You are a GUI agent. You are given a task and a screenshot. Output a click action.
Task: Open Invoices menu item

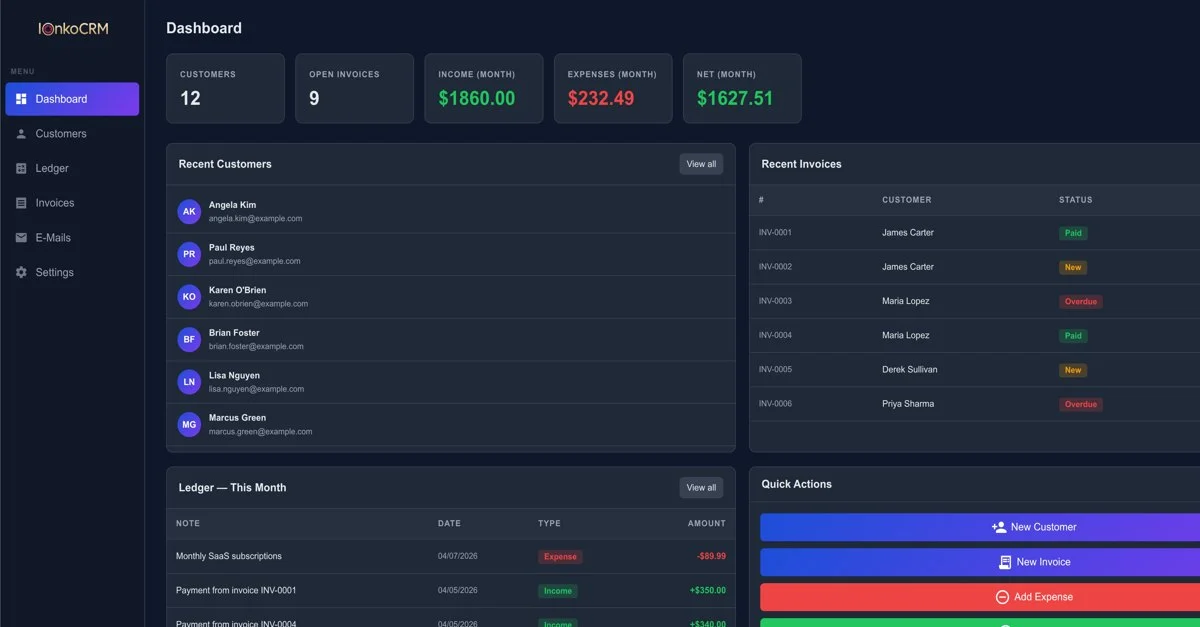[72, 203]
